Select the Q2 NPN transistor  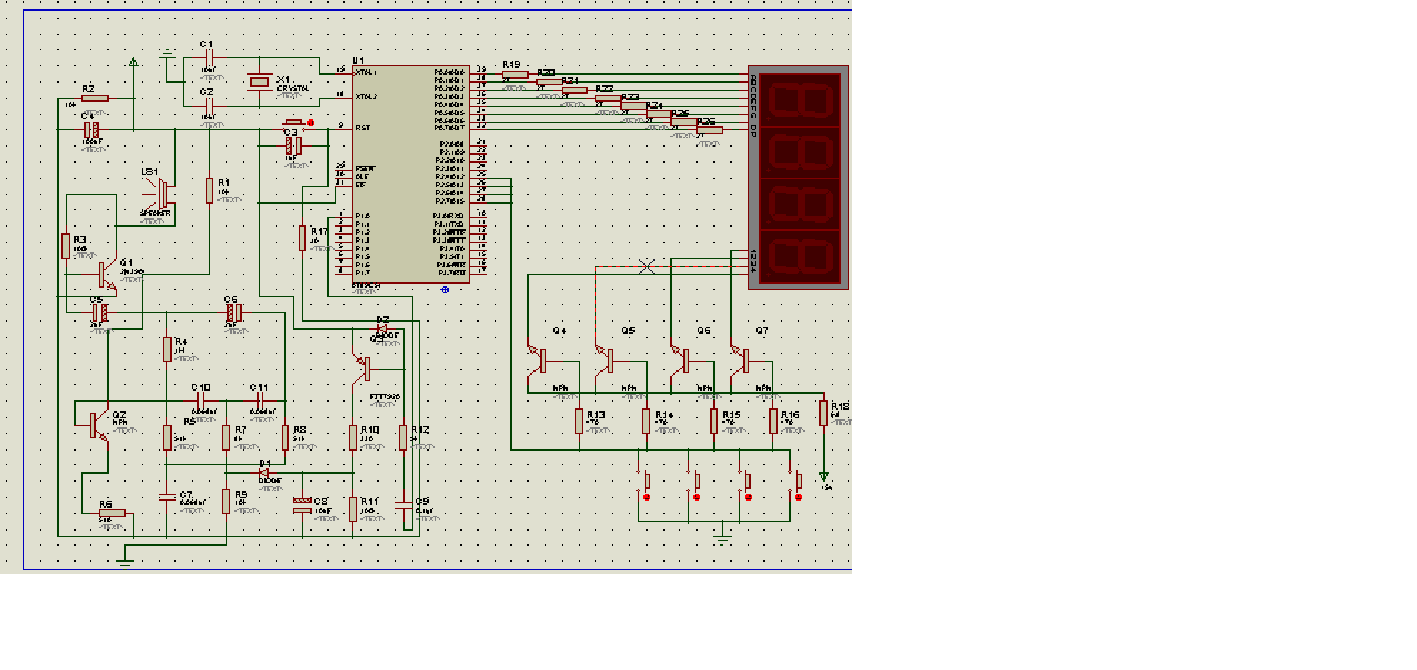(97, 425)
